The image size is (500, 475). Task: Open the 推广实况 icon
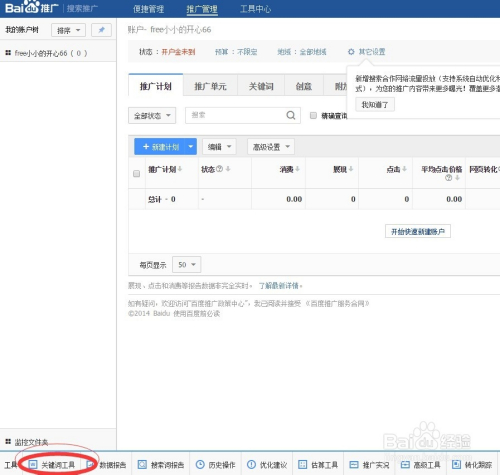coord(354,464)
